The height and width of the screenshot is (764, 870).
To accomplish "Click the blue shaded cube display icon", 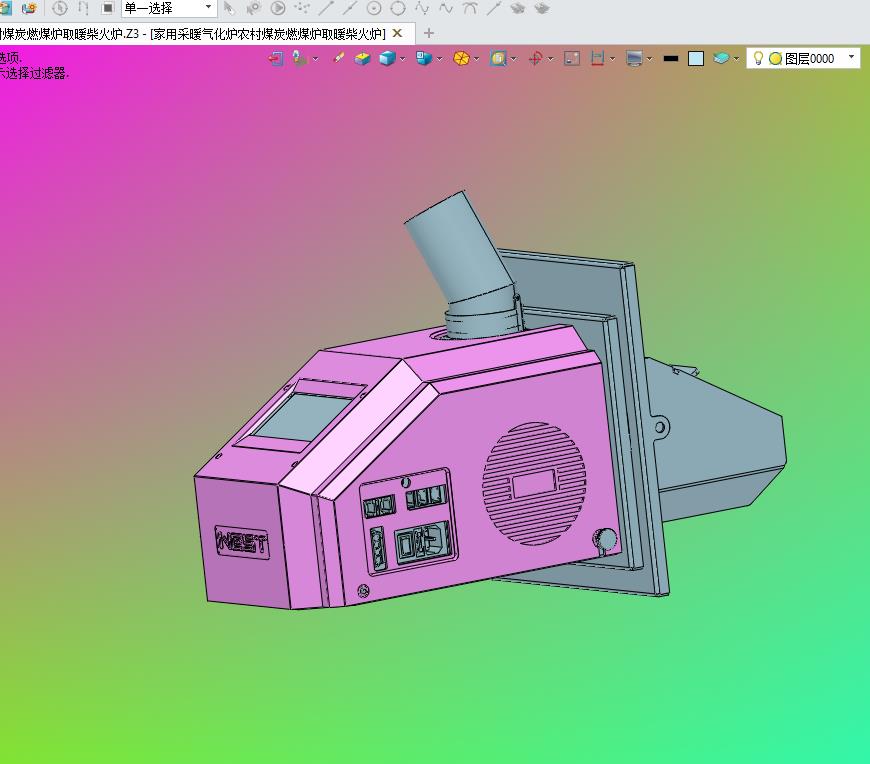I will (x=387, y=58).
